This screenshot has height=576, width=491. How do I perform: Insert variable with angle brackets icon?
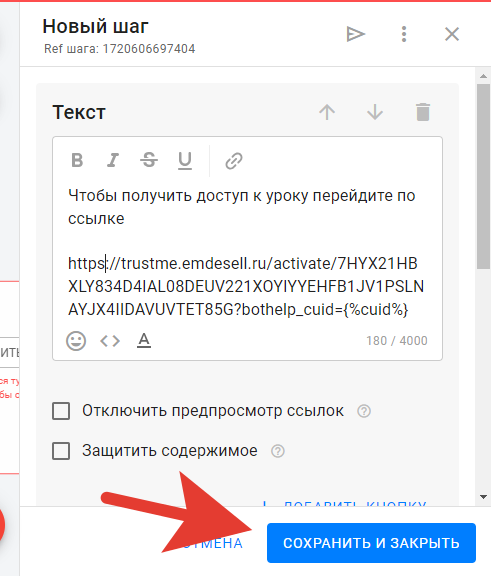[110, 341]
